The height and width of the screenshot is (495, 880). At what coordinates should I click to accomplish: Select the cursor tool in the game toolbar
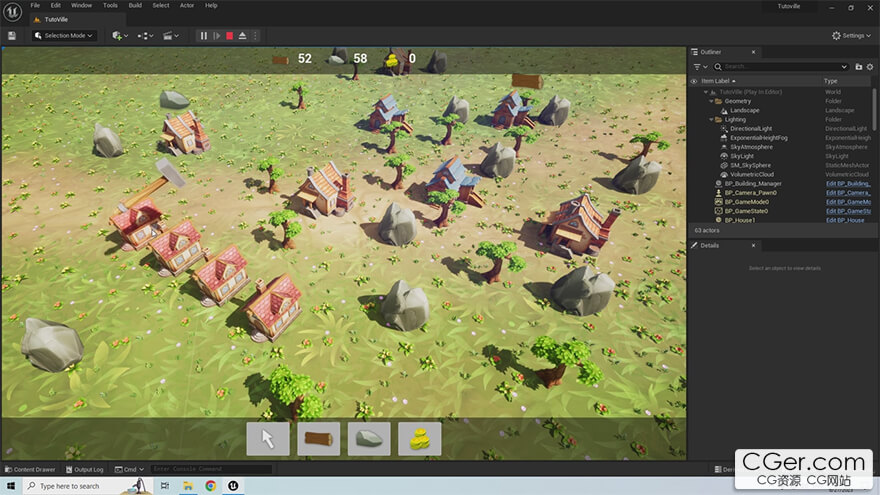coord(268,438)
